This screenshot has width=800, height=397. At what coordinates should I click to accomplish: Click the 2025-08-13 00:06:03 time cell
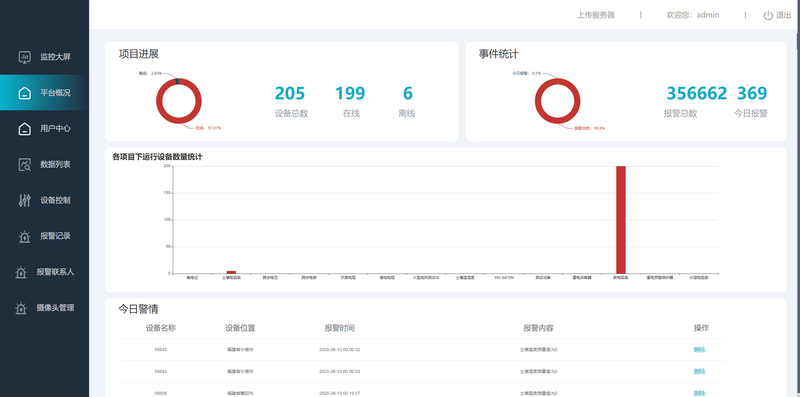click(340, 371)
